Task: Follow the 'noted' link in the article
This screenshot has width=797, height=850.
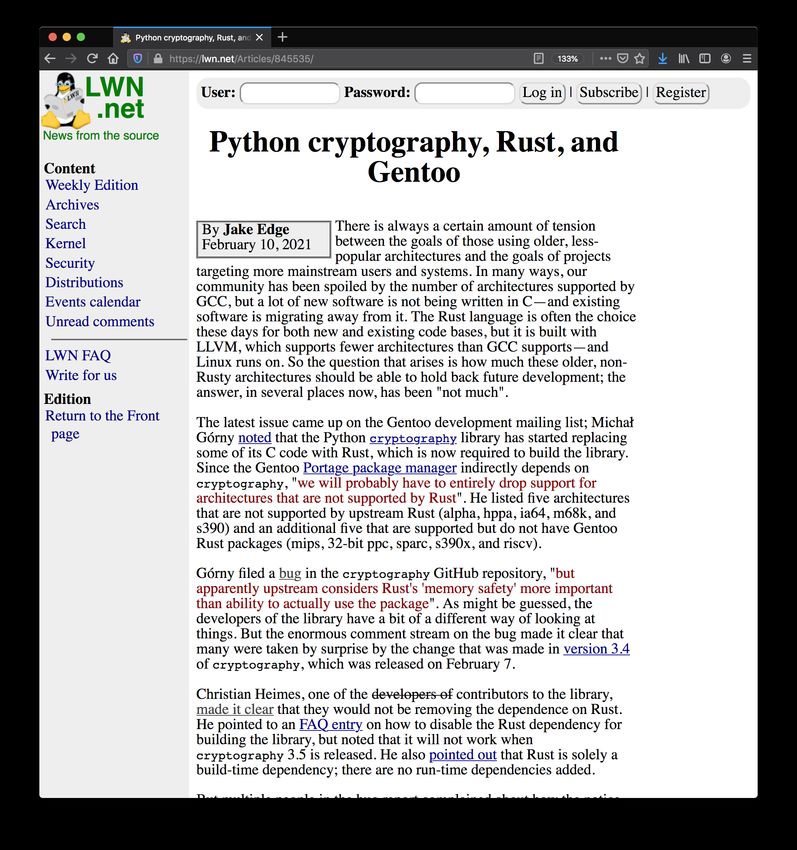Action: click(x=254, y=437)
